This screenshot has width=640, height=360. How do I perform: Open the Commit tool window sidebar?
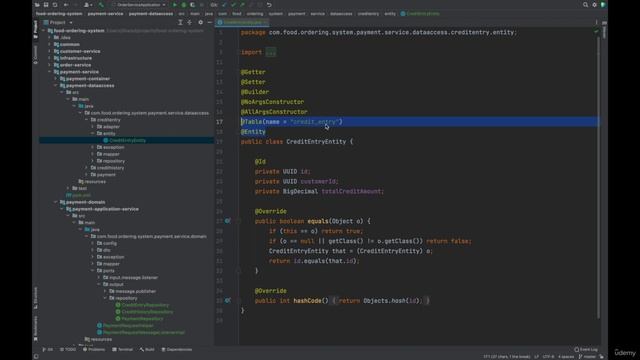[x=36, y=55]
